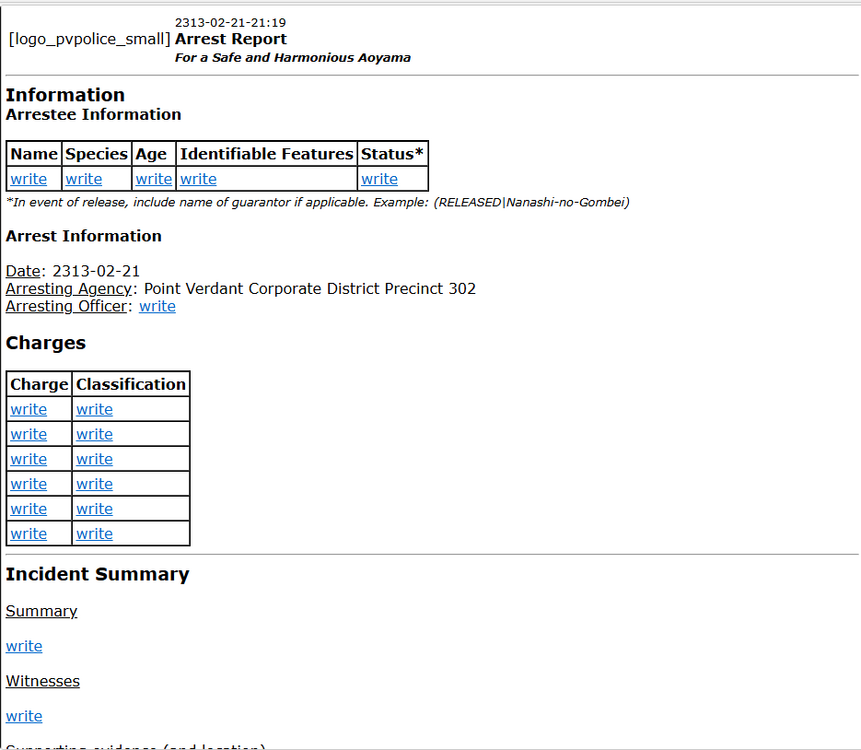
Task: Click third row Charge write link
Action: pyautogui.click(x=28, y=459)
